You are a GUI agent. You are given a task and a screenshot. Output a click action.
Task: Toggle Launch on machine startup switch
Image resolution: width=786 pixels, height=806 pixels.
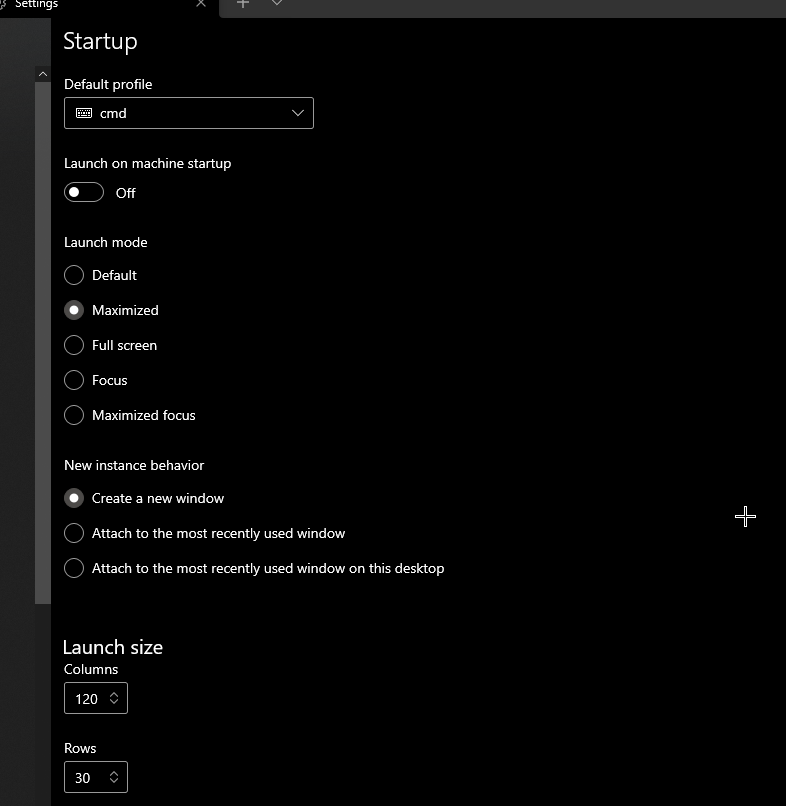pos(84,192)
